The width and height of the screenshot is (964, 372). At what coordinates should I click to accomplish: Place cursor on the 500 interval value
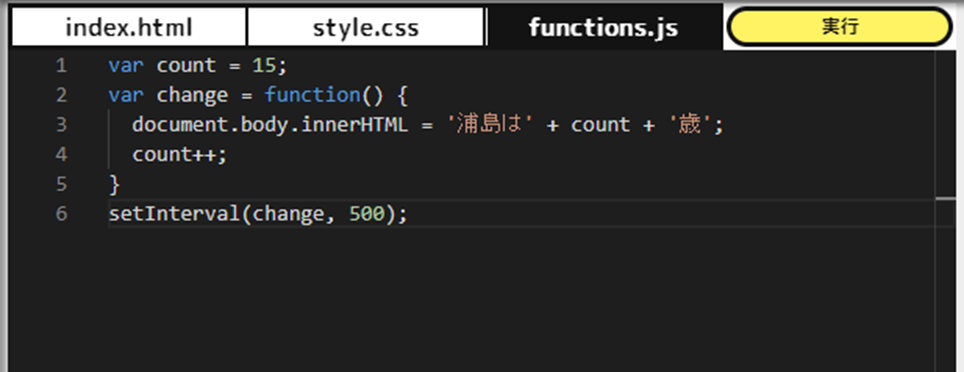[366, 213]
